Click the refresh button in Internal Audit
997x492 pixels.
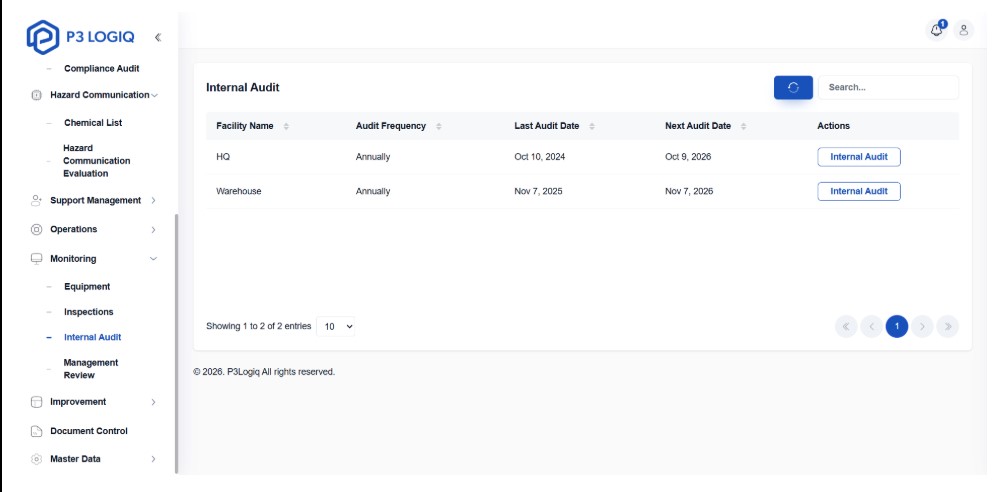coord(793,88)
